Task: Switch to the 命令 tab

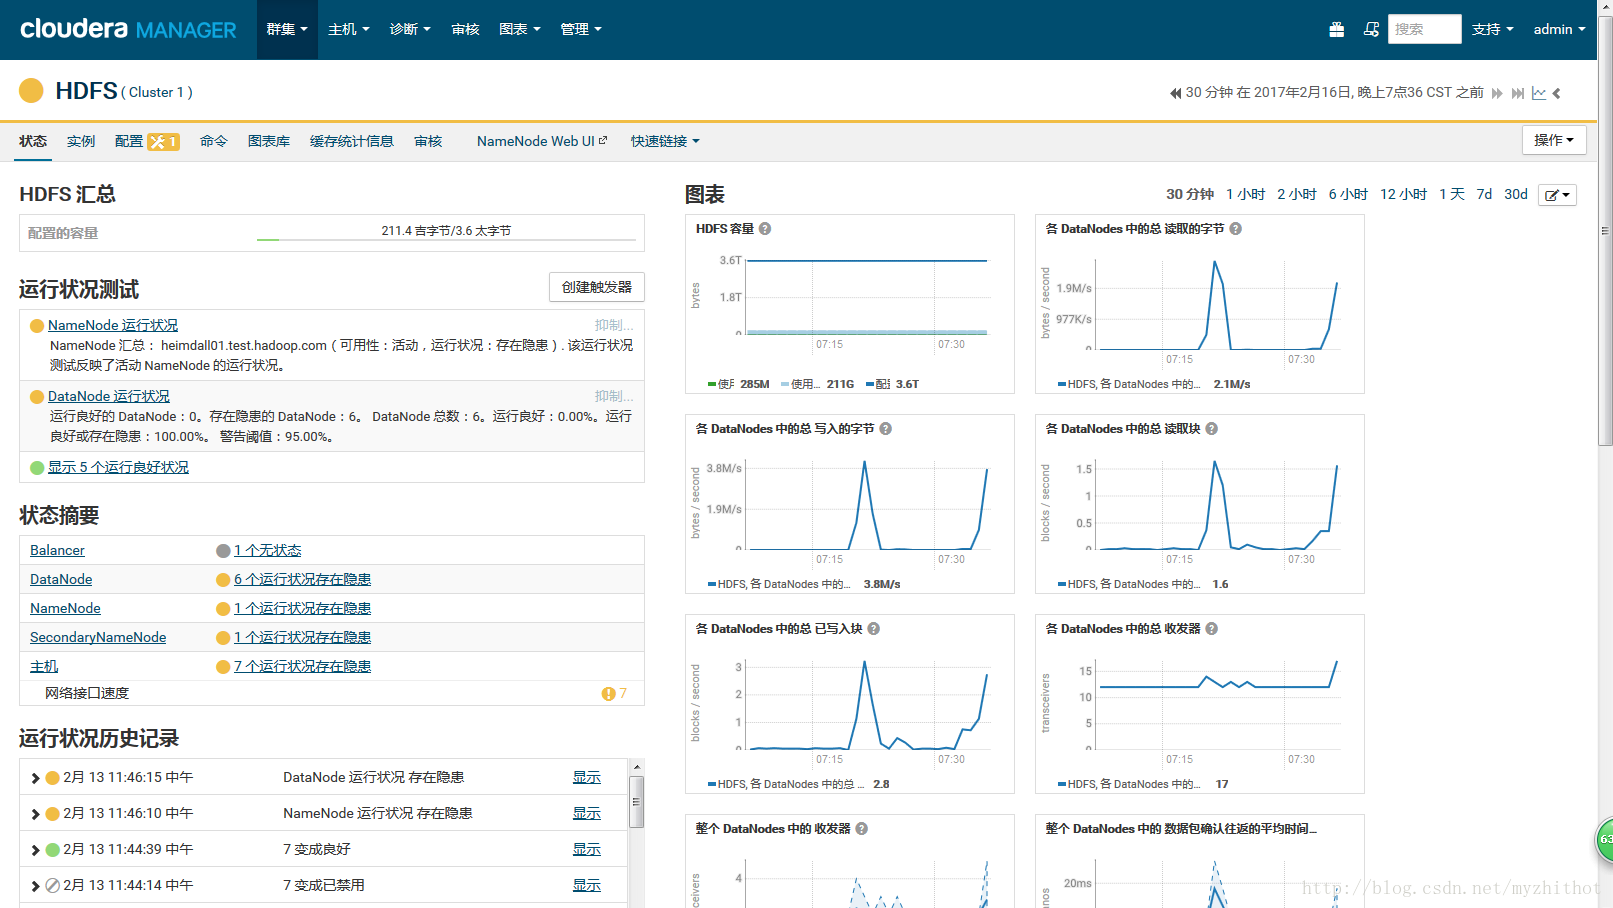Action: pos(214,142)
